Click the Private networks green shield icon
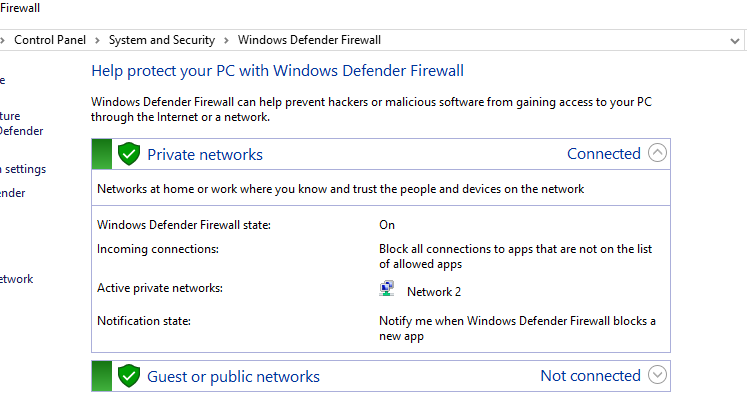This screenshot has width=747, height=416. coord(128,154)
